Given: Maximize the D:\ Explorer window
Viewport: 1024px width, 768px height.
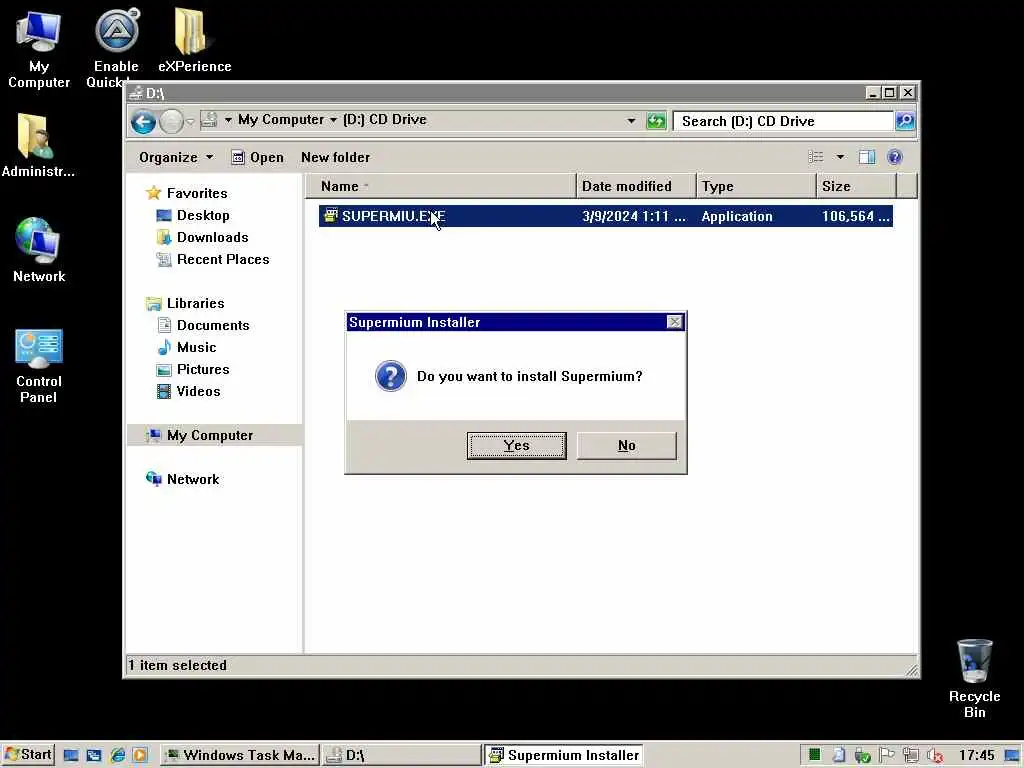Looking at the screenshot, I should (889, 93).
